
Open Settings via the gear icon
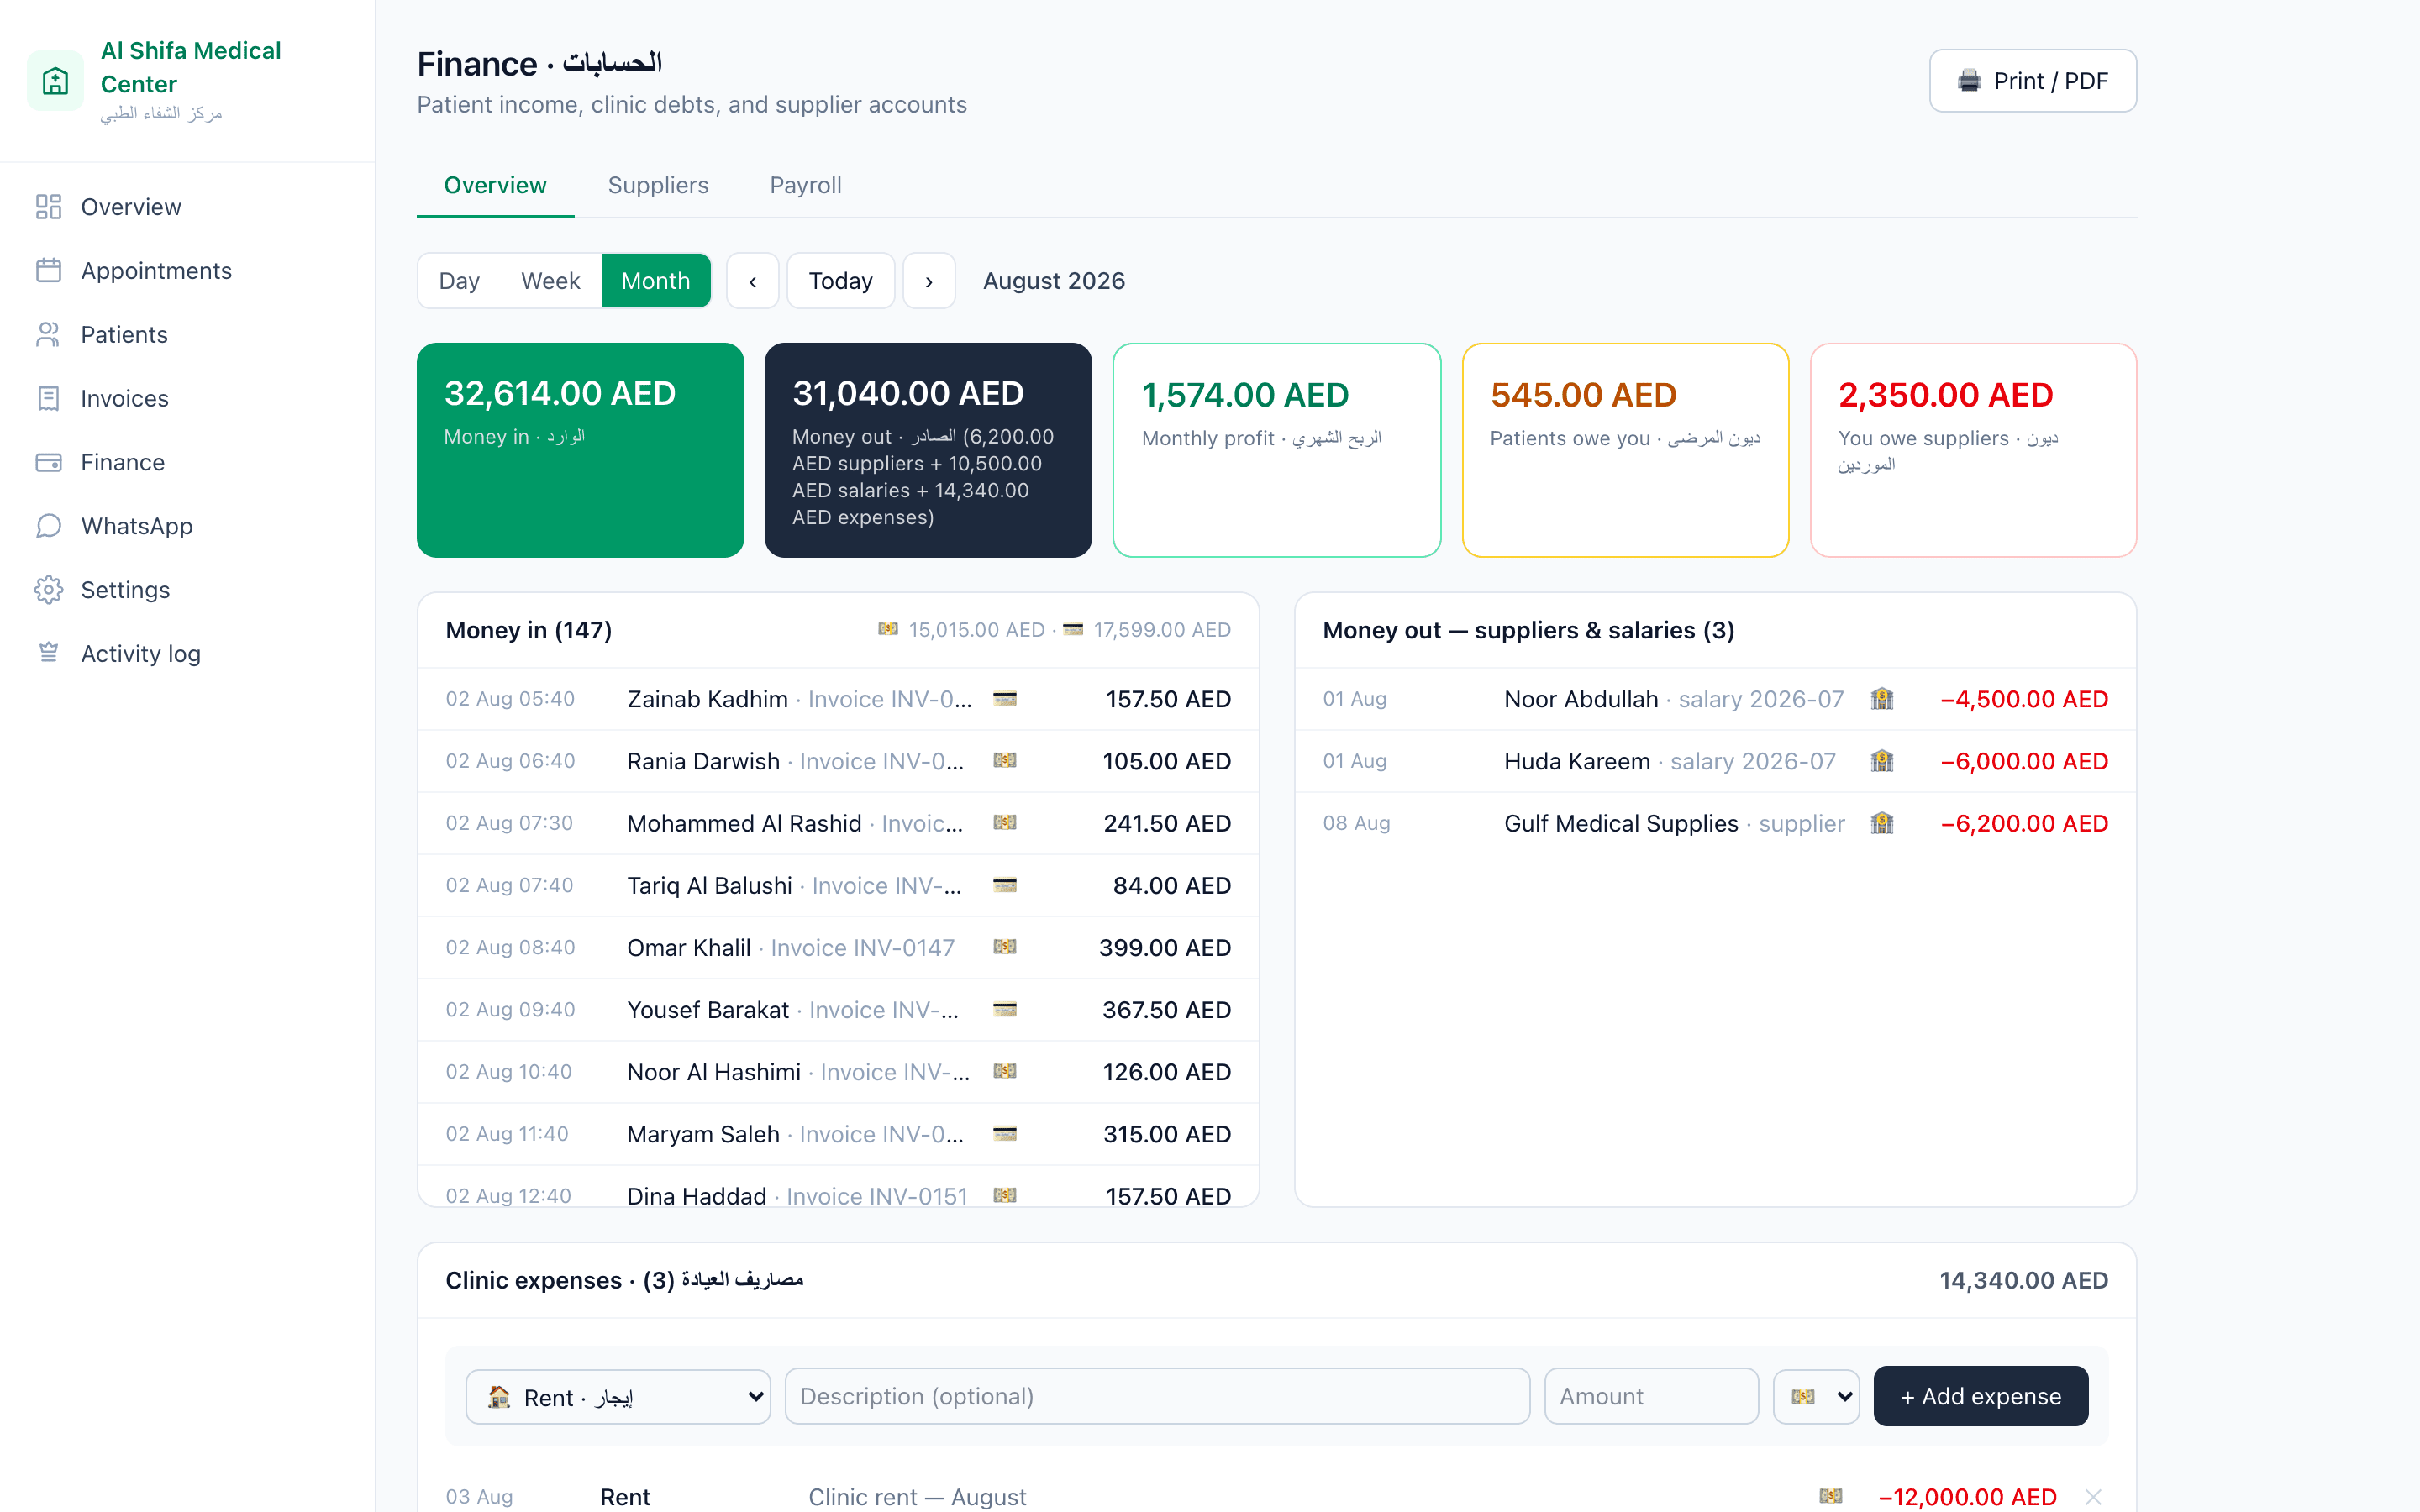click(x=48, y=590)
